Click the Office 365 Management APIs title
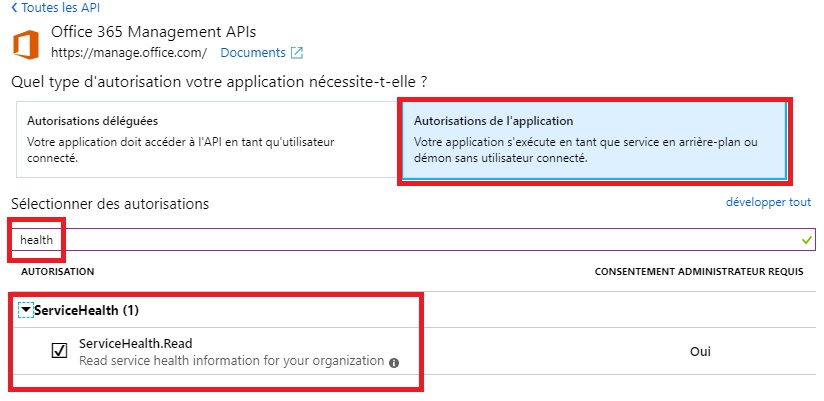The height and width of the screenshot is (401, 824). click(x=153, y=32)
